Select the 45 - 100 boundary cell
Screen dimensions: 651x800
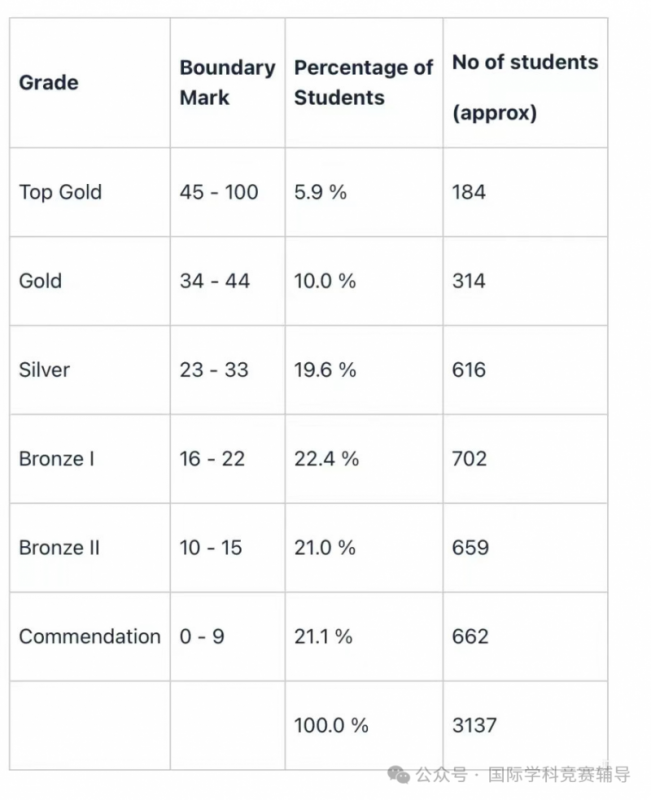(x=228, y=192)
